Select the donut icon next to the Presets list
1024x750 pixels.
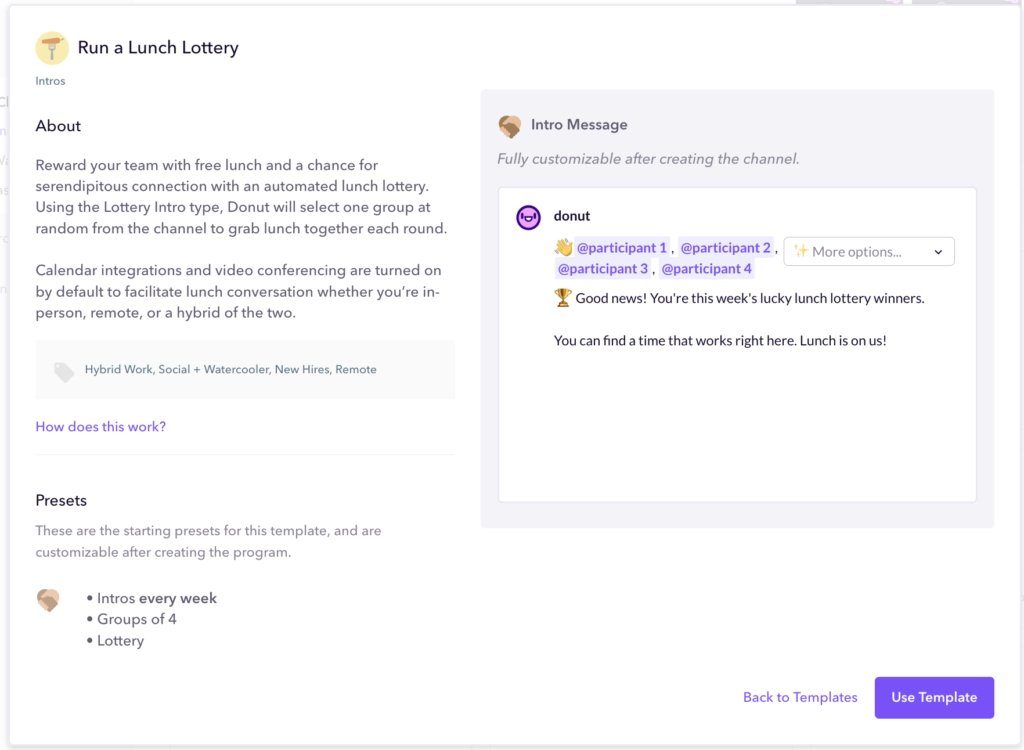tap(51, 600)
